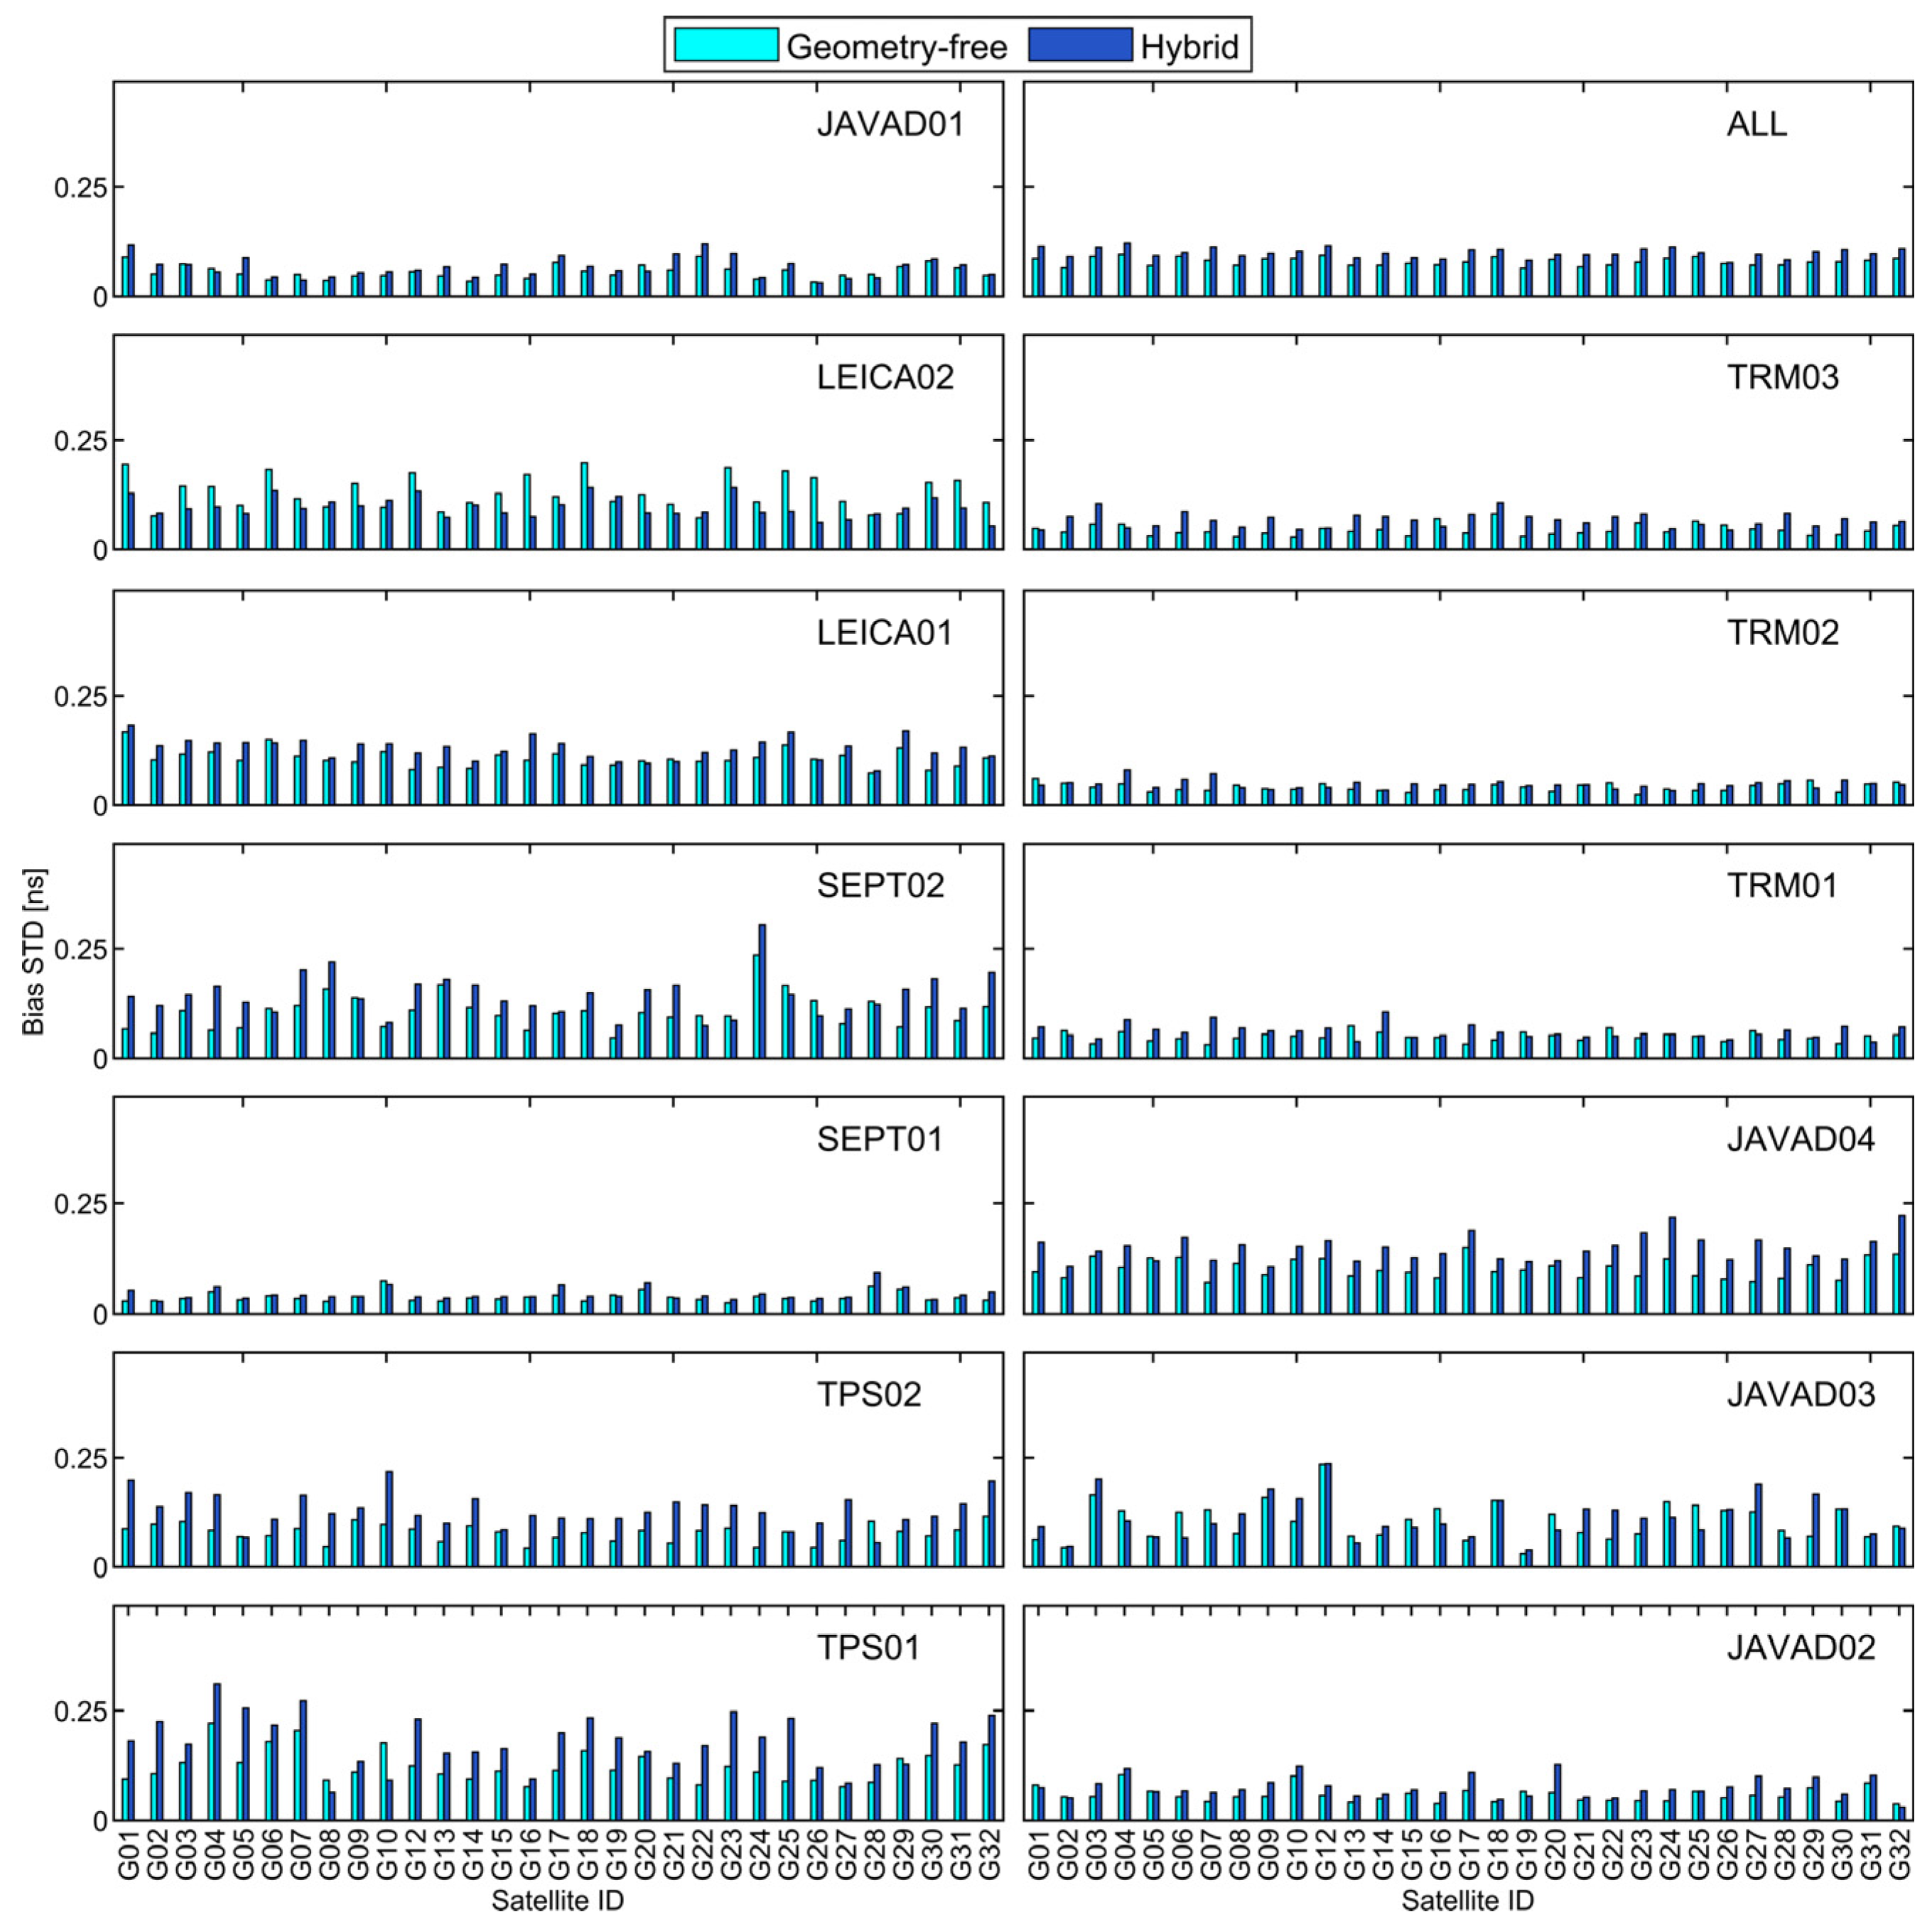Click the left Satellite ID axis label
The width and height of the screenshot is (1932, 1929).
pyautogui.click(x=557, y=1900)
